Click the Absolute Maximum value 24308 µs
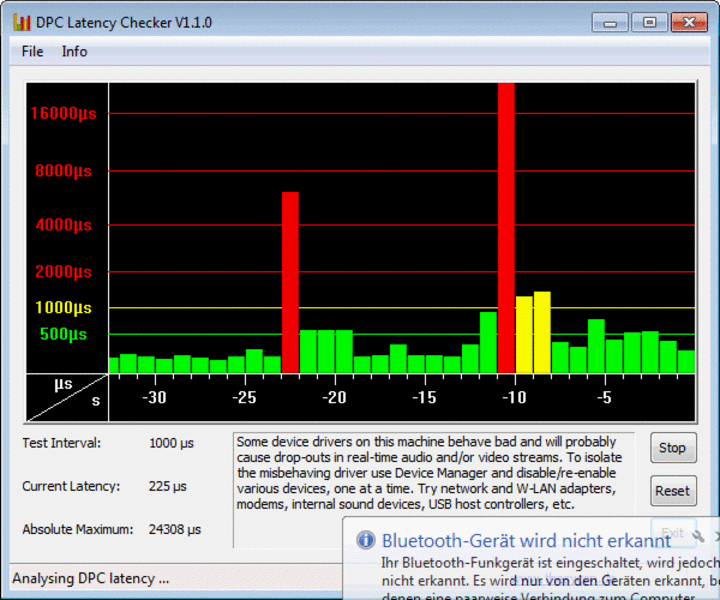The image size is (720, 600). click(175, 529)
